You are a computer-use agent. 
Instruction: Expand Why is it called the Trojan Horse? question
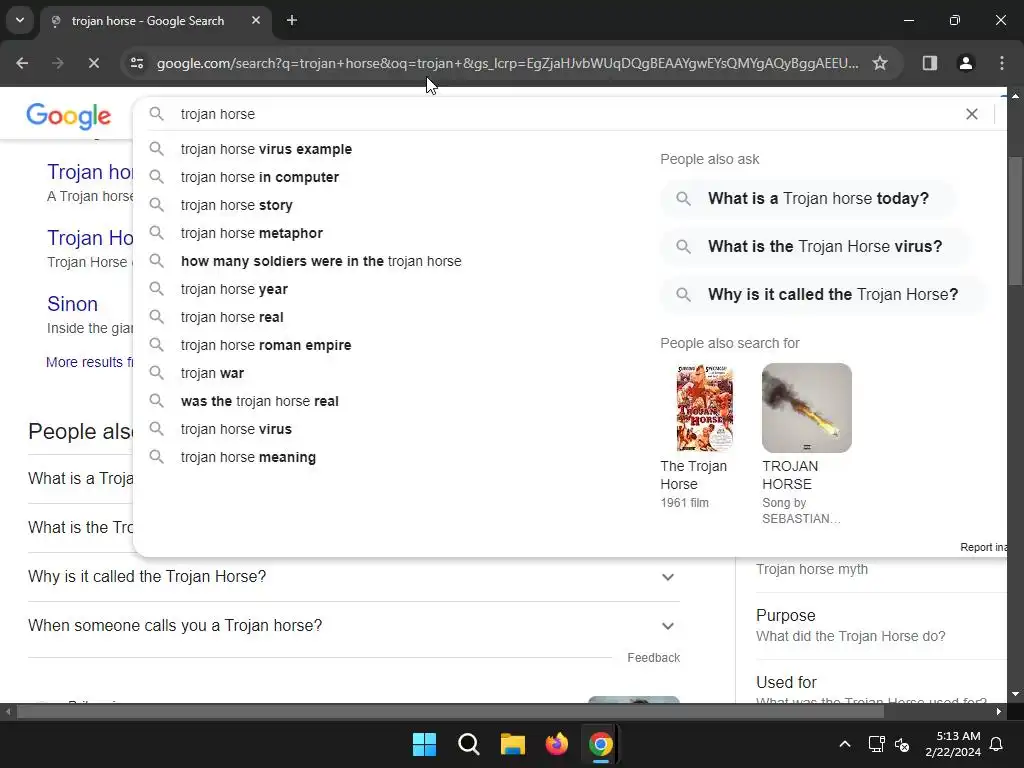[353, 577]
